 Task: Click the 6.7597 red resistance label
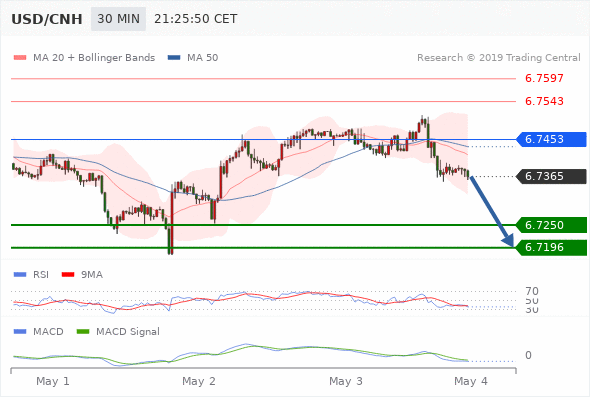544,78
